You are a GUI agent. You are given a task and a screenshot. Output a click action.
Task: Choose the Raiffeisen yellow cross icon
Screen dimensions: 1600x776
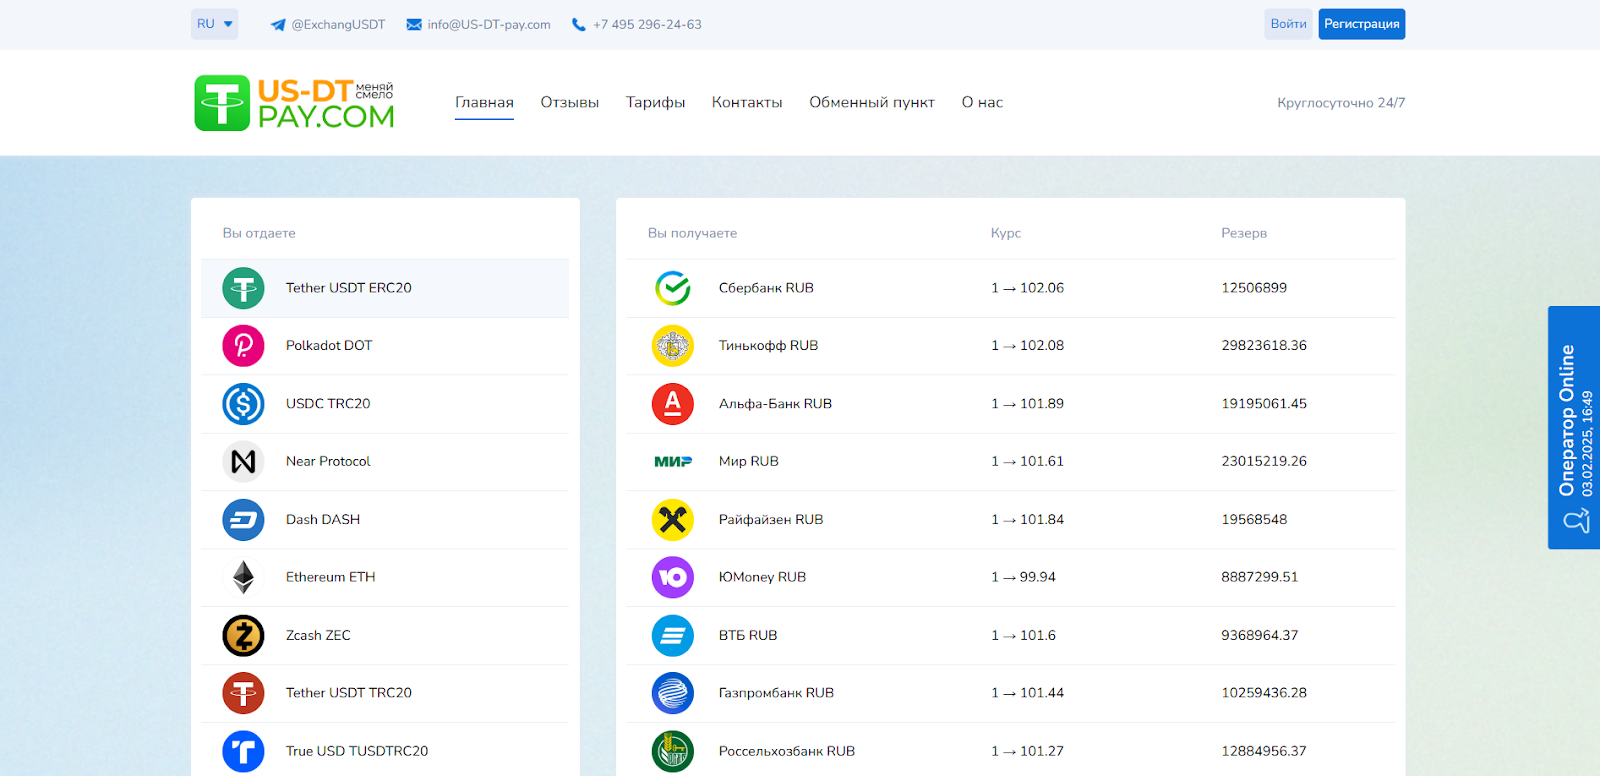(x=673, y=520)
